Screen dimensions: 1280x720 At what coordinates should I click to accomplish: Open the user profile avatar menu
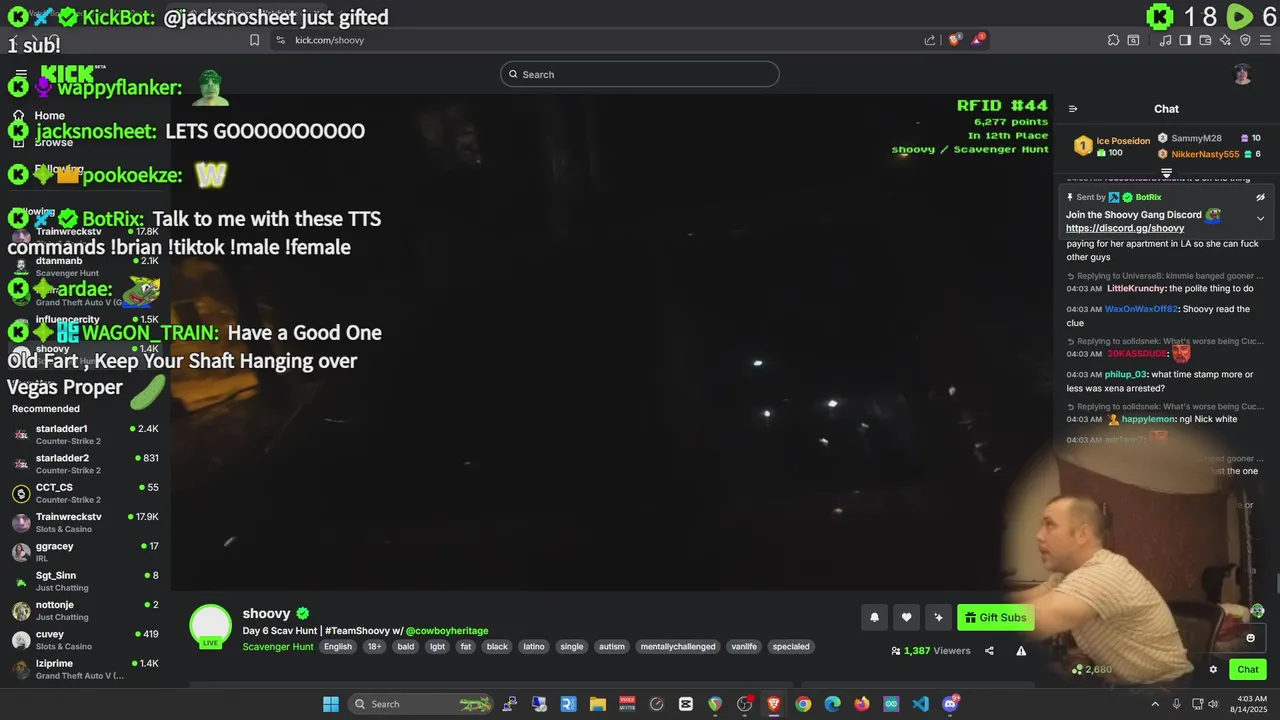pyautogui.click(x=1242, y=74)
